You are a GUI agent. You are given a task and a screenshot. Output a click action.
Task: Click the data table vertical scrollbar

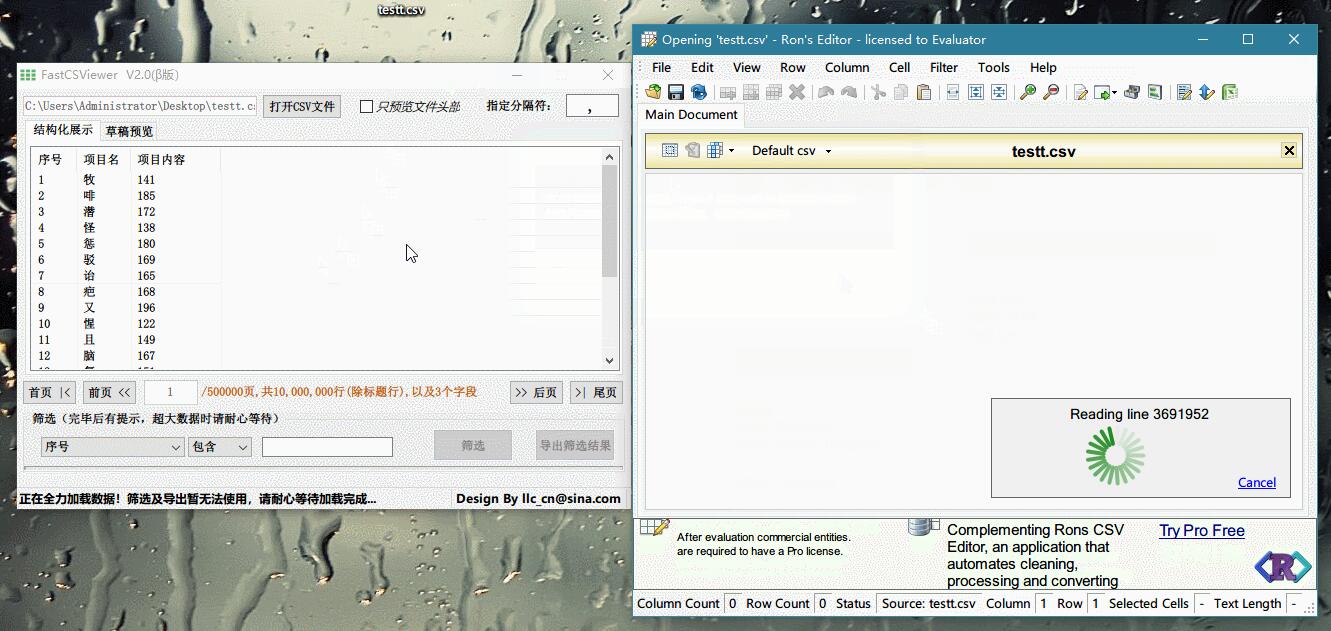[x=609, y=260]
